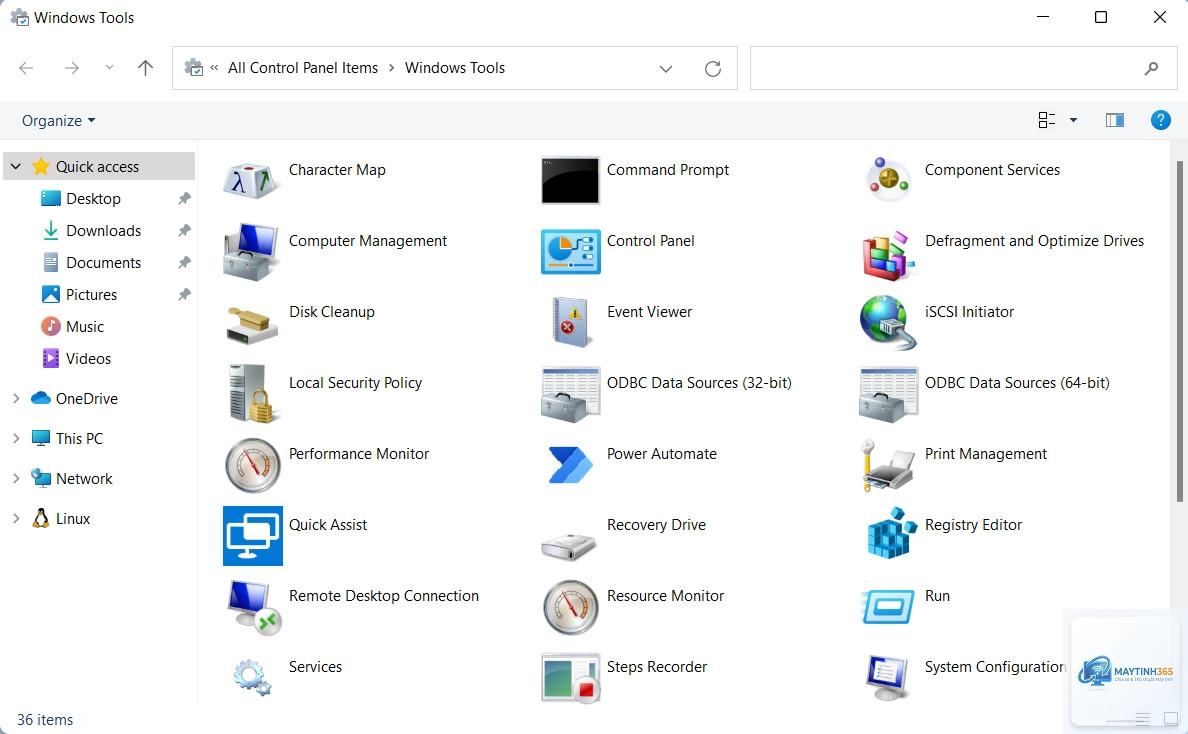Open the Character Map icon
This screenshot has height=734, width=1188.
click(252, 180)
